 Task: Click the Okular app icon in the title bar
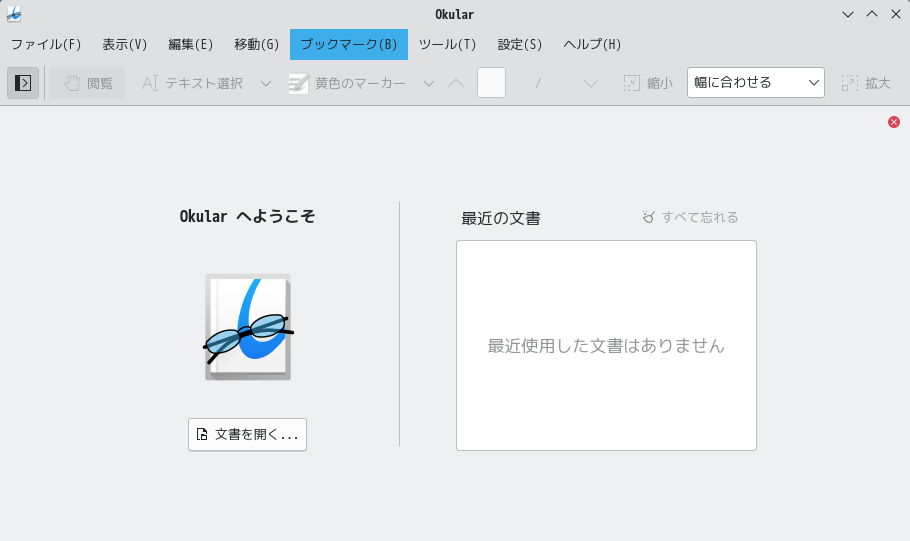14,15
